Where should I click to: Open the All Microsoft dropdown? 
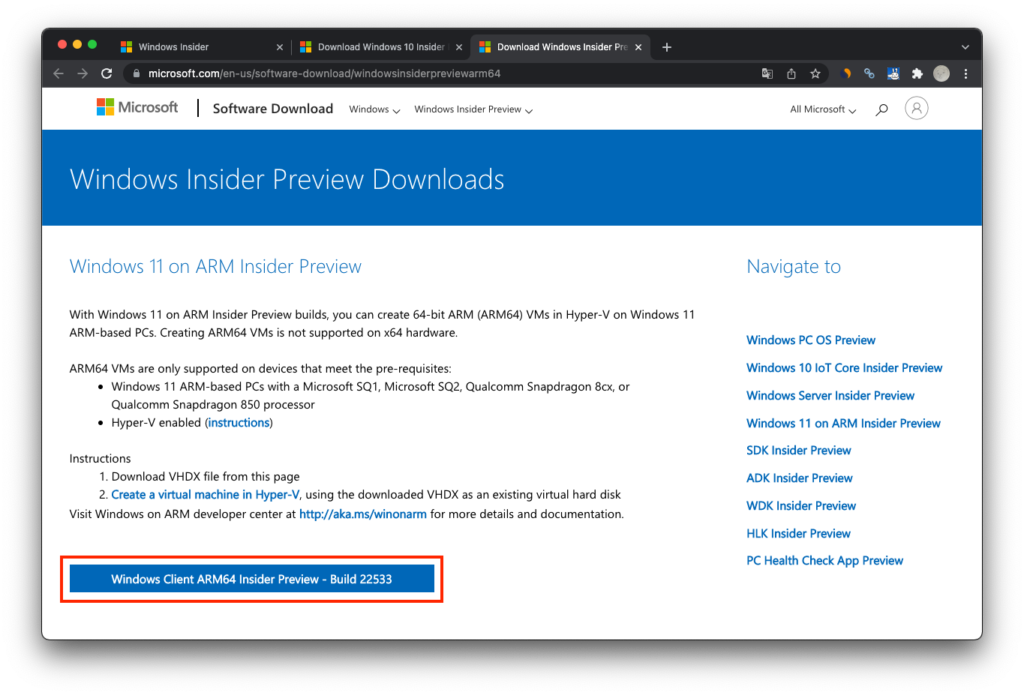pos(822,109)
